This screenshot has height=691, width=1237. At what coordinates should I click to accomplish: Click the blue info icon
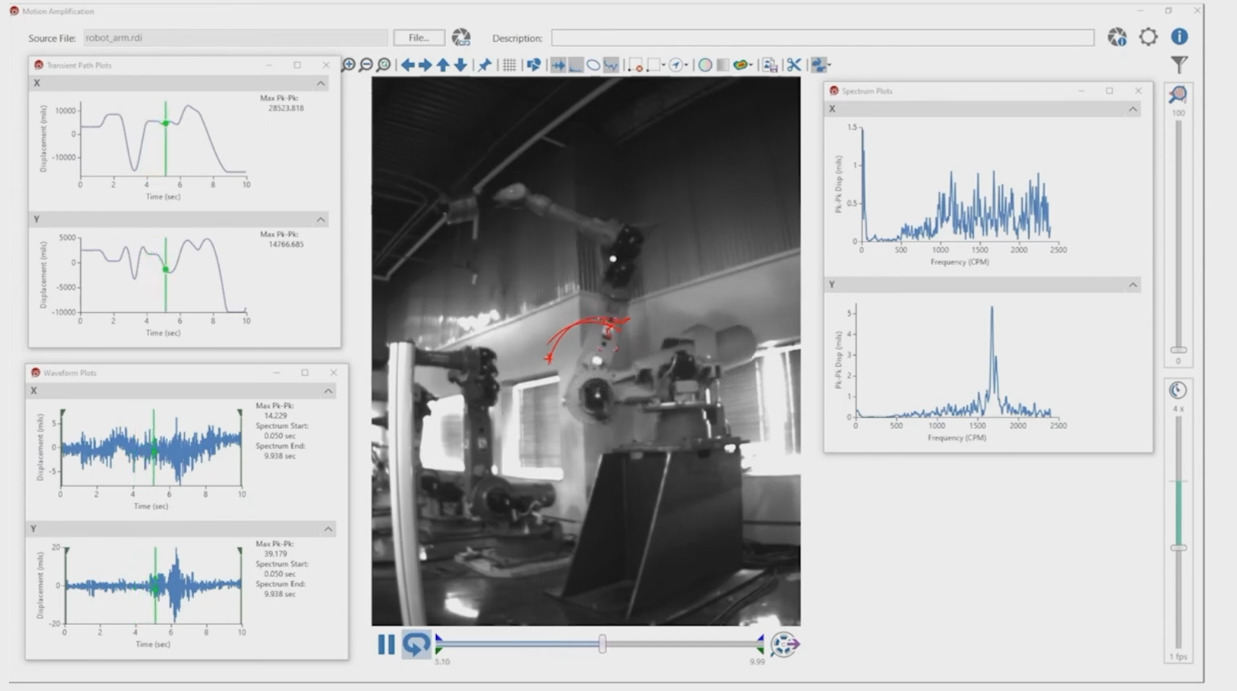(x=1179, y=37)
